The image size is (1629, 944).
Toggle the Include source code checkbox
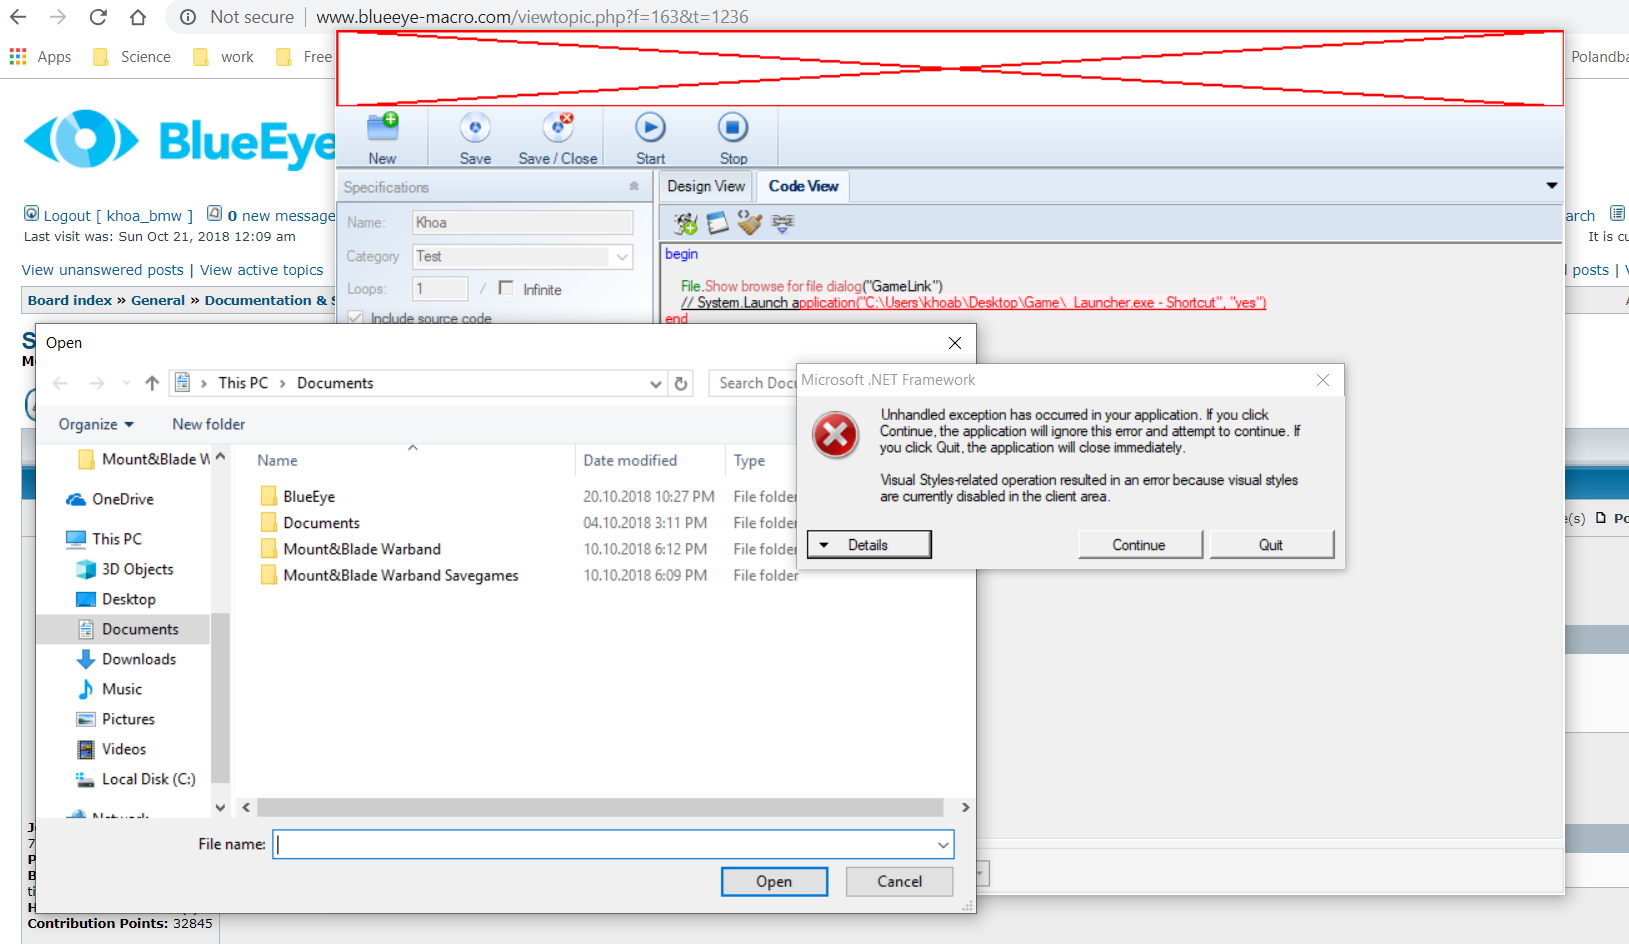[x=355, y=318]
